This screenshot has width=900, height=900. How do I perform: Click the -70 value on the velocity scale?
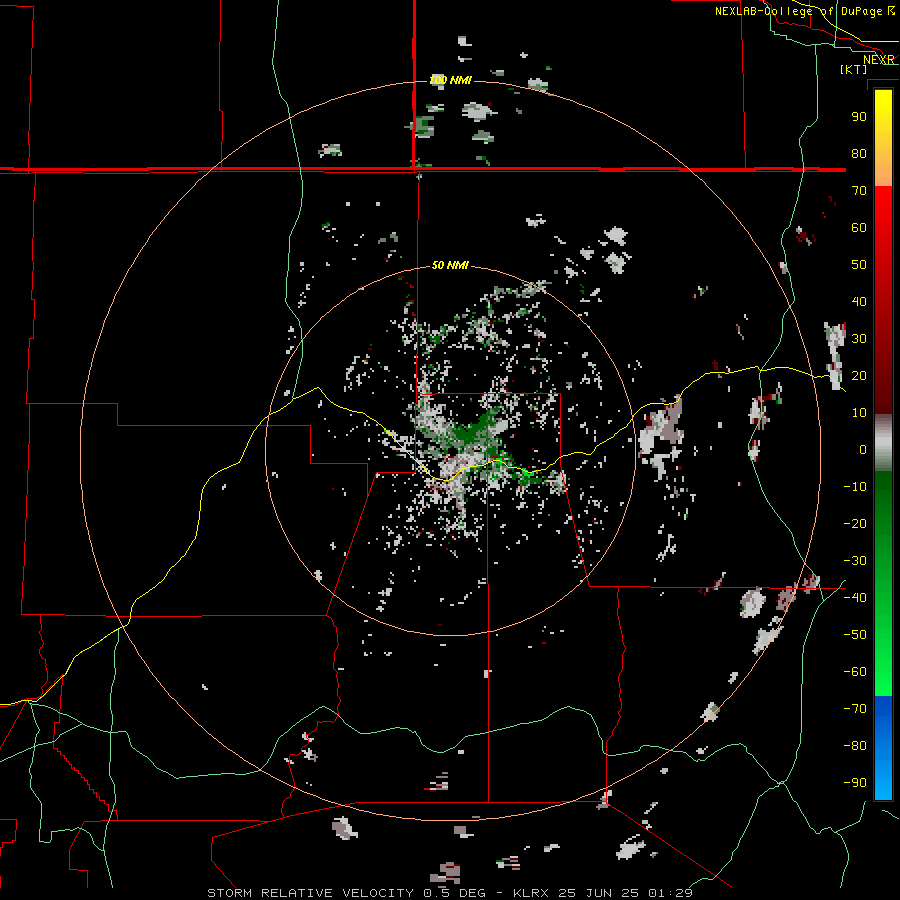click(855, 709)
